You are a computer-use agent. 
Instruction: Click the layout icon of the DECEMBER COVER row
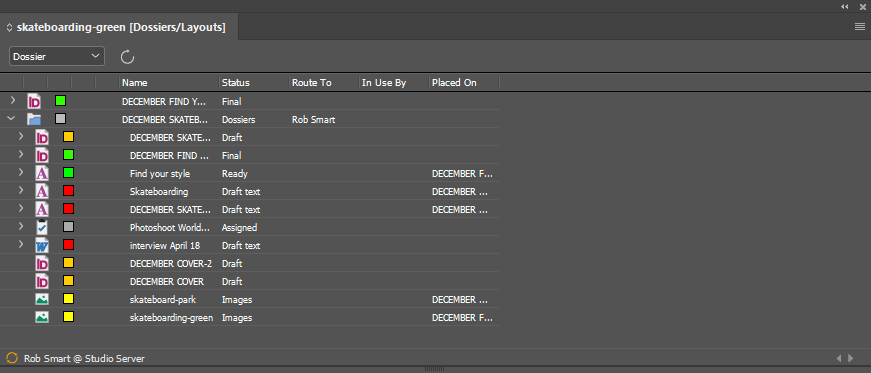pyautogui.click(x=42, y=281)
